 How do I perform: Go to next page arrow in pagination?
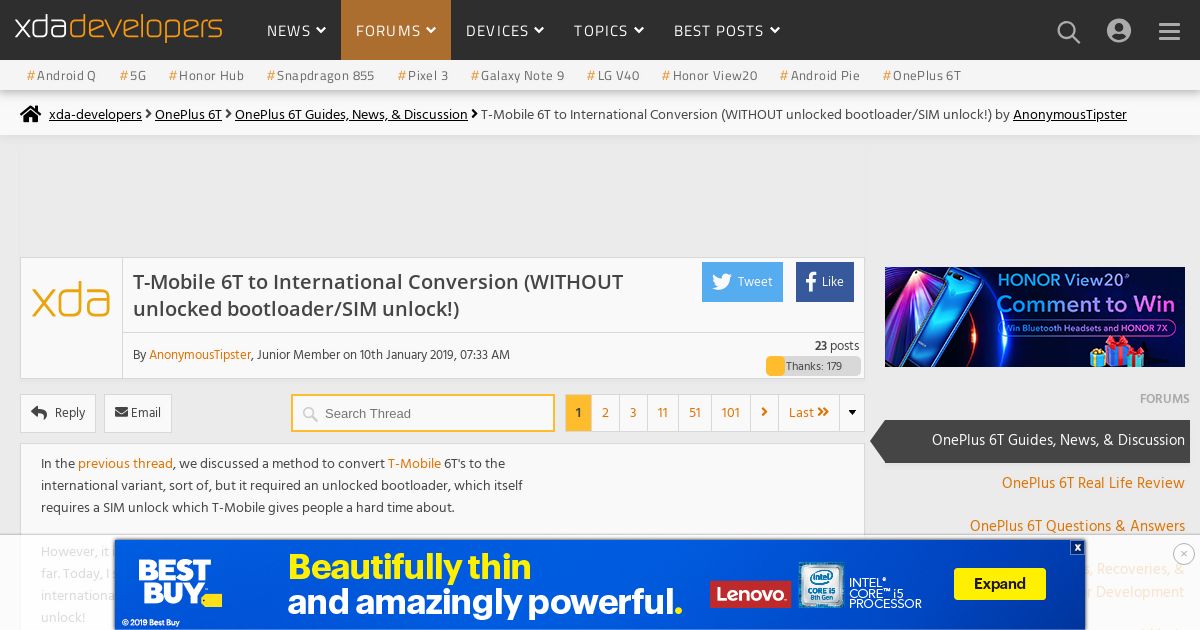pos(764,413)
